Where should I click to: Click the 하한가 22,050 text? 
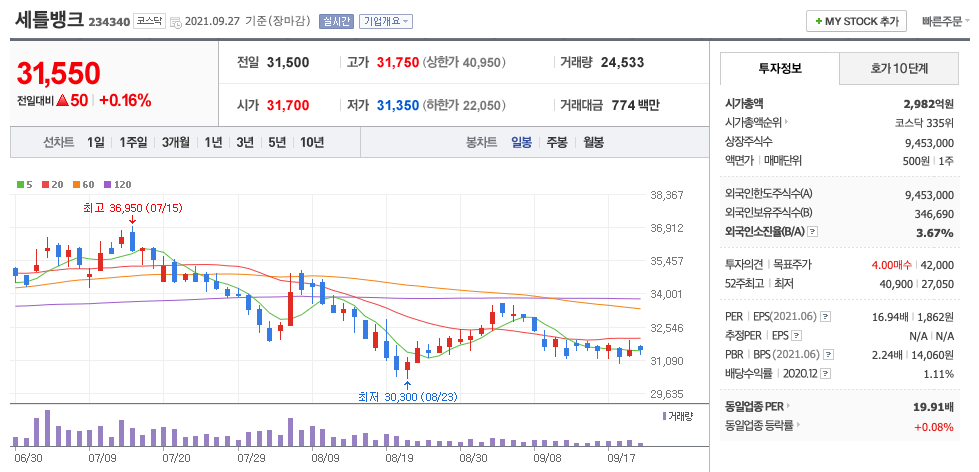pyautogui.click(x=464, y=106)
